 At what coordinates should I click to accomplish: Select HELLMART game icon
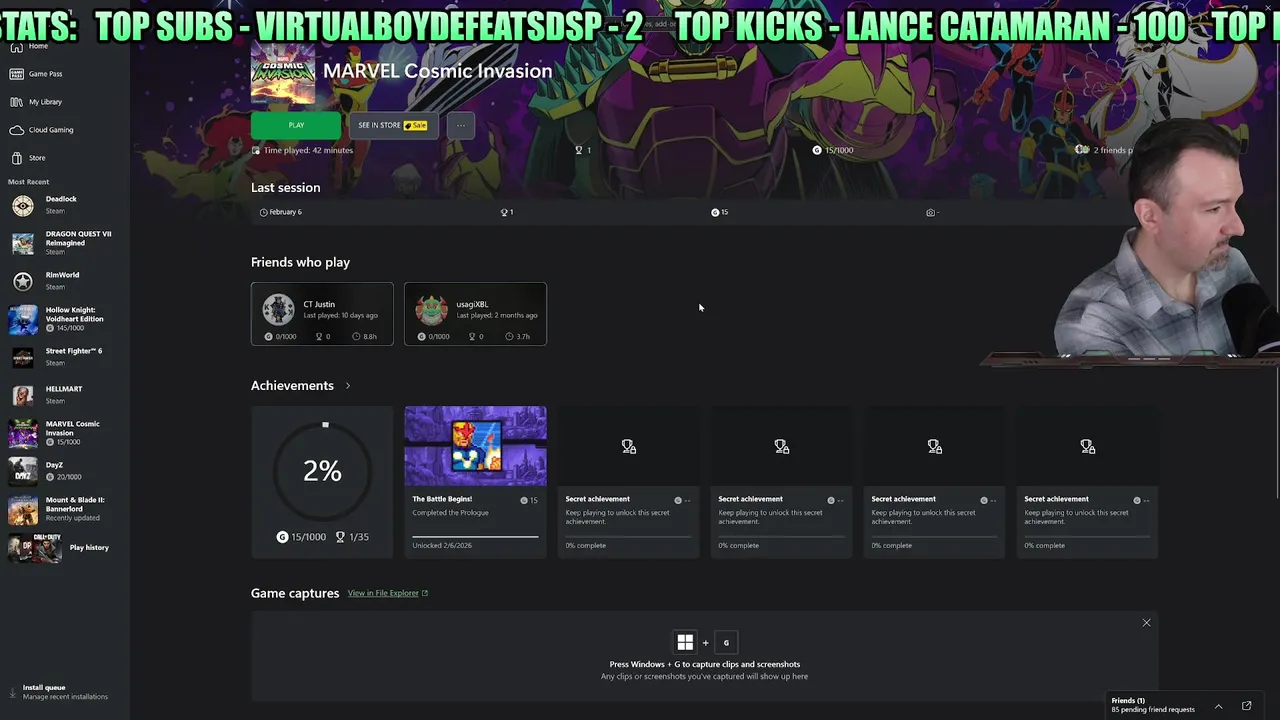pyautogui.click(x=23, y=396)
